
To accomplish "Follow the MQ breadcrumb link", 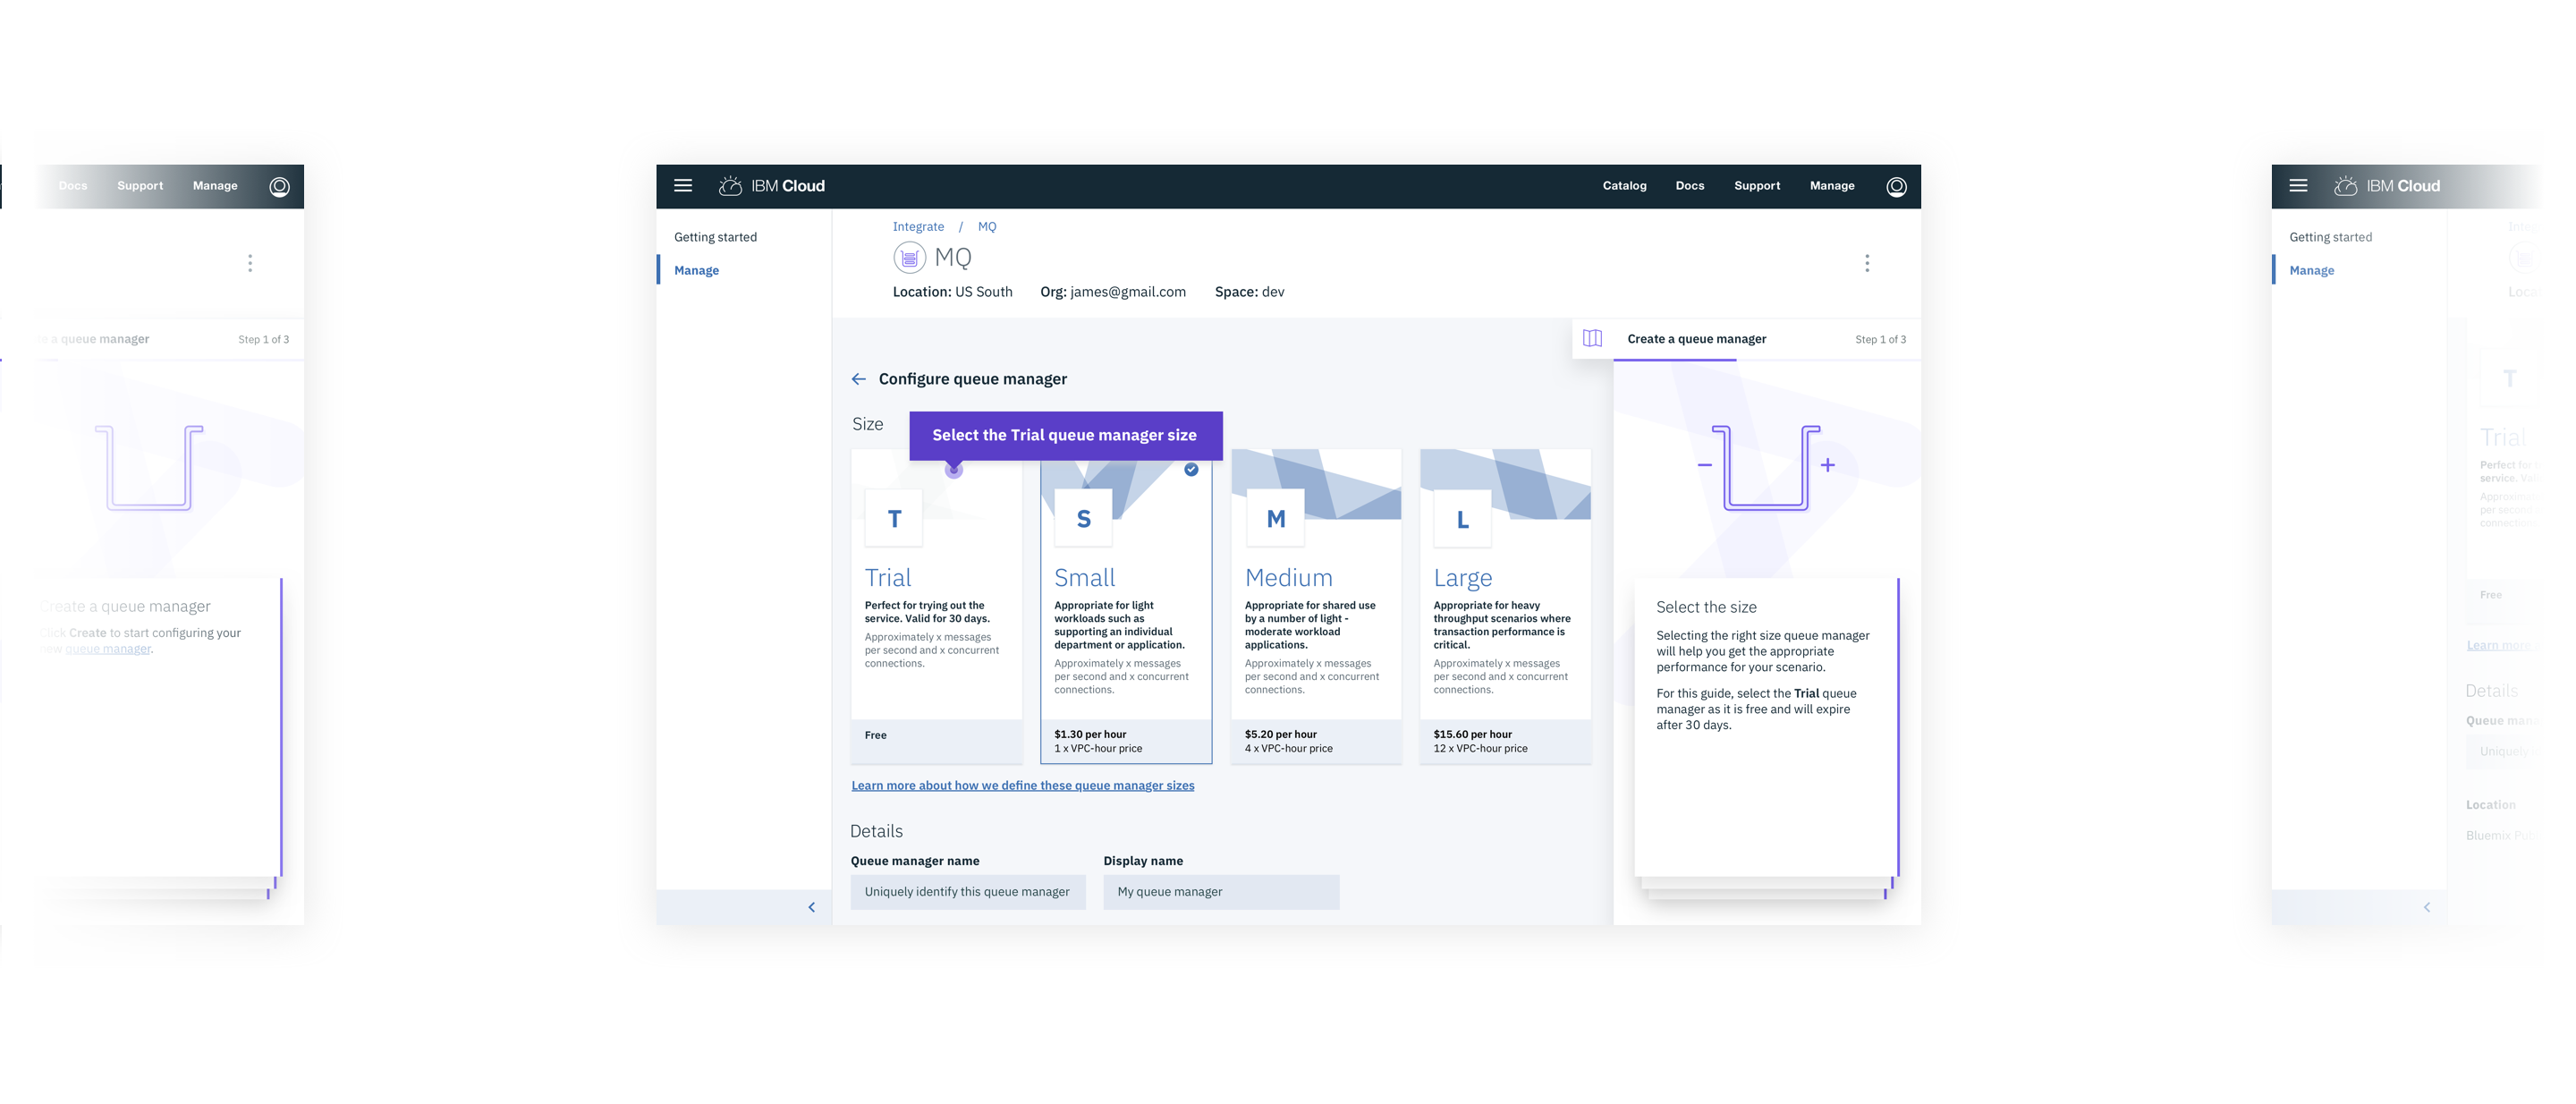I will click(x=986, y=227).
